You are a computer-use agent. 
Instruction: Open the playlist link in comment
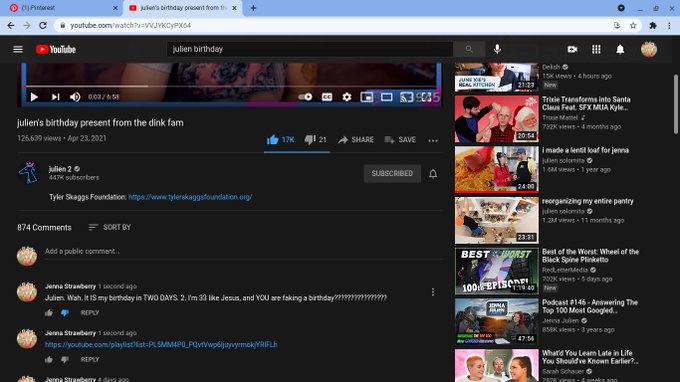[x=161, y=345]
